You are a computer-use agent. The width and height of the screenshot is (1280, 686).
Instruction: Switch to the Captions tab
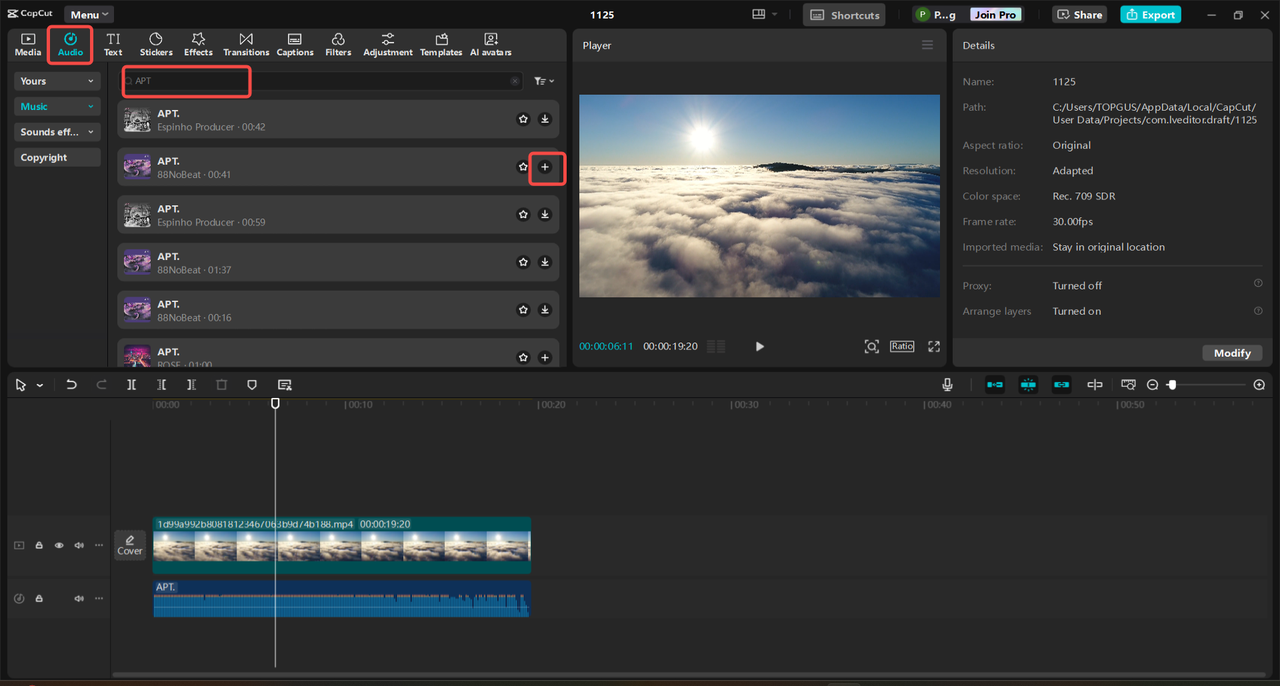coord(295,44)
